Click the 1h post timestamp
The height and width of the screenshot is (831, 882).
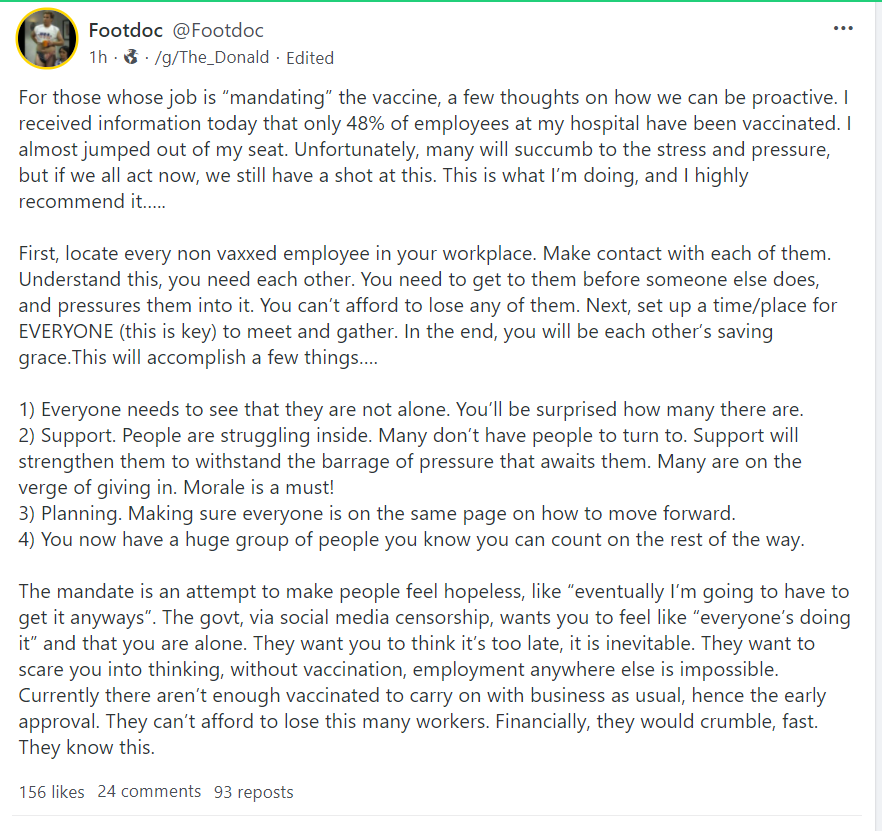coord(98,57)
